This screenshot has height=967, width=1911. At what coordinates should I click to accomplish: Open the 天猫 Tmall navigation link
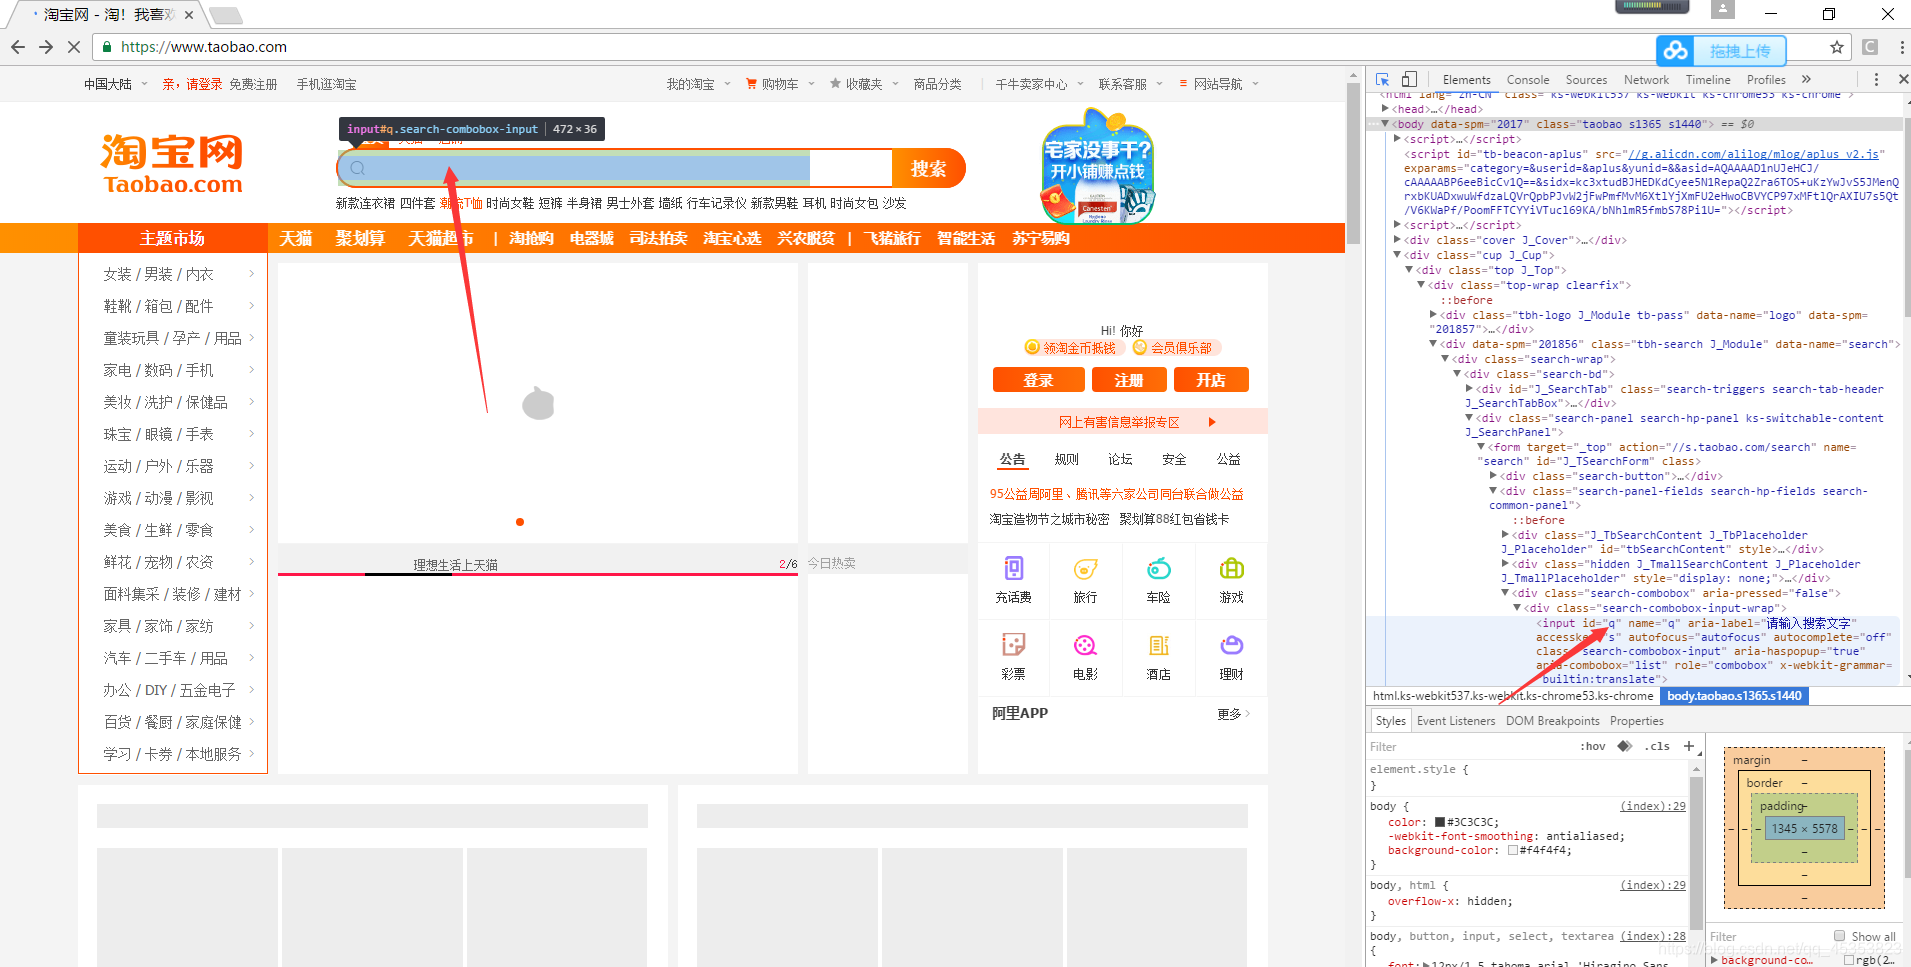(x=296, y=238)
